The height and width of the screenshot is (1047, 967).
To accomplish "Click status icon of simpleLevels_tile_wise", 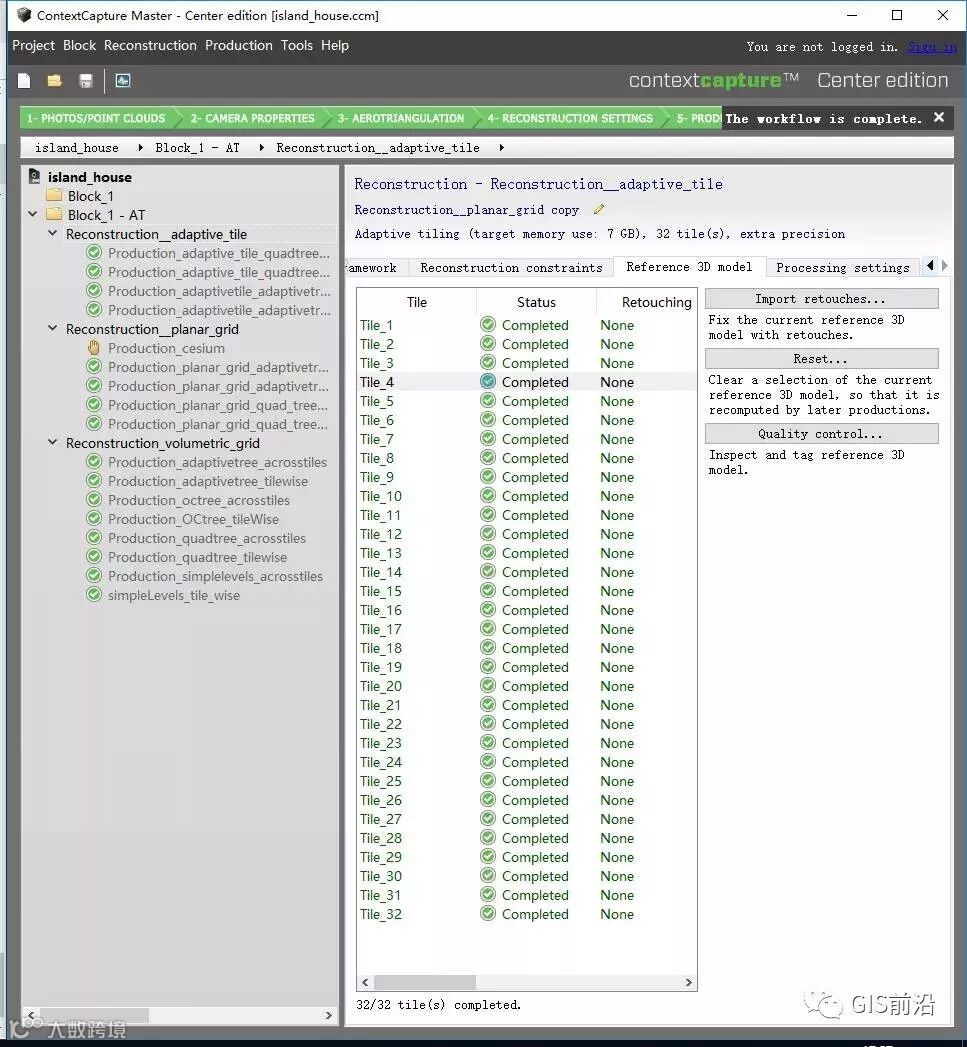I will [94, 594].
